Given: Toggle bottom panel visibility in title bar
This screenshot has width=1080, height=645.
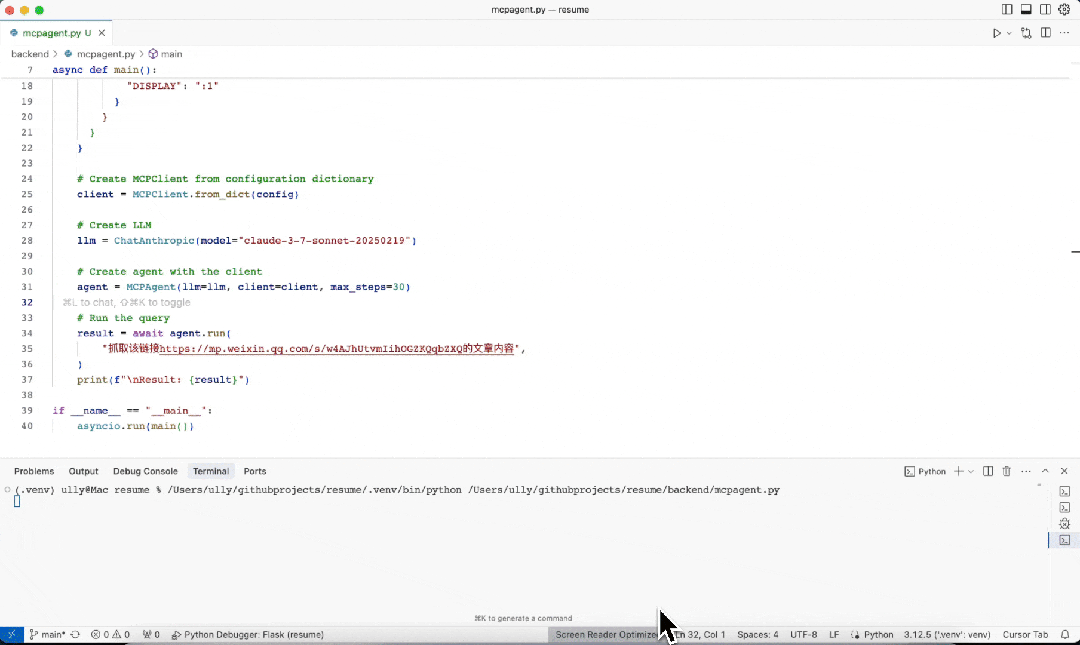Looking at the screenshot, I should tap(1026, 9).
